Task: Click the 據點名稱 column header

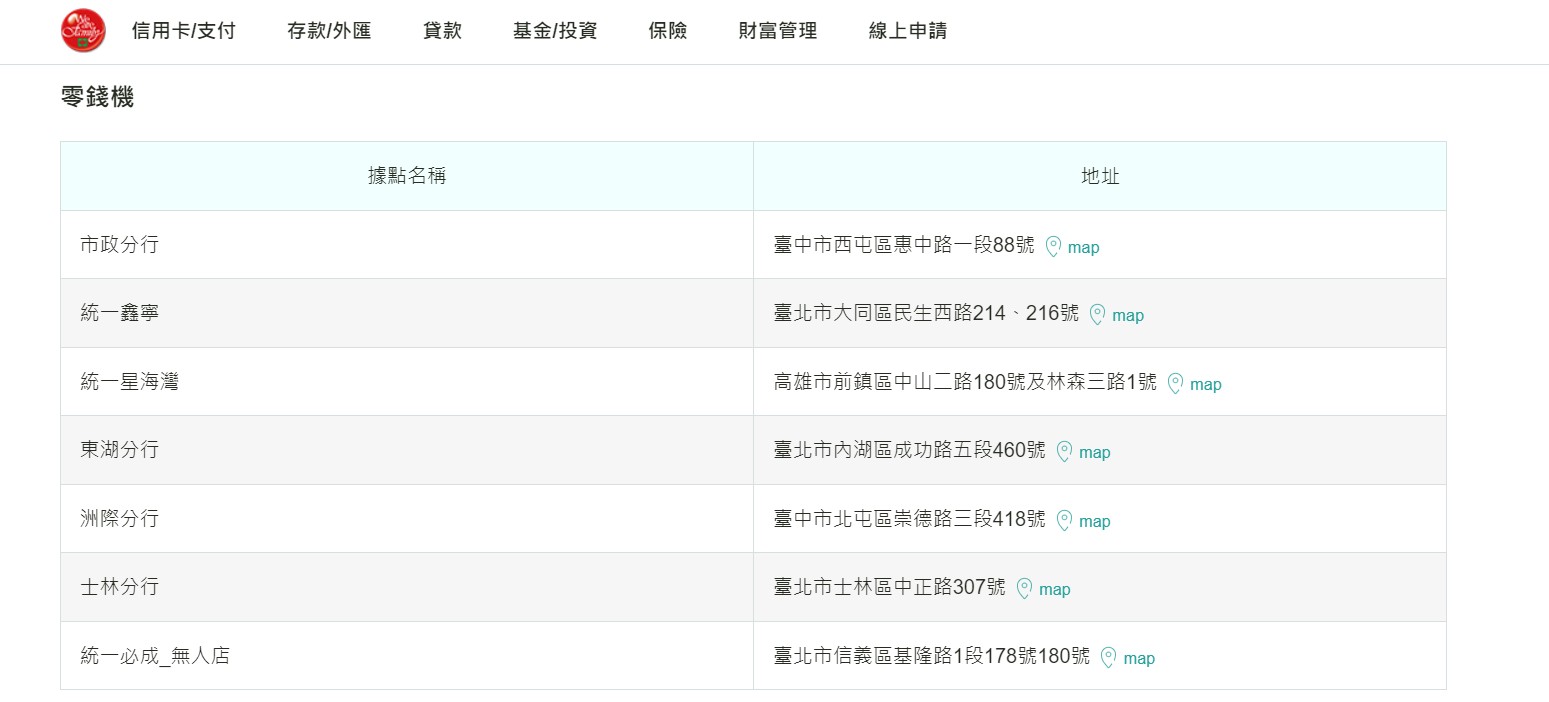Action: click(407, 176)
